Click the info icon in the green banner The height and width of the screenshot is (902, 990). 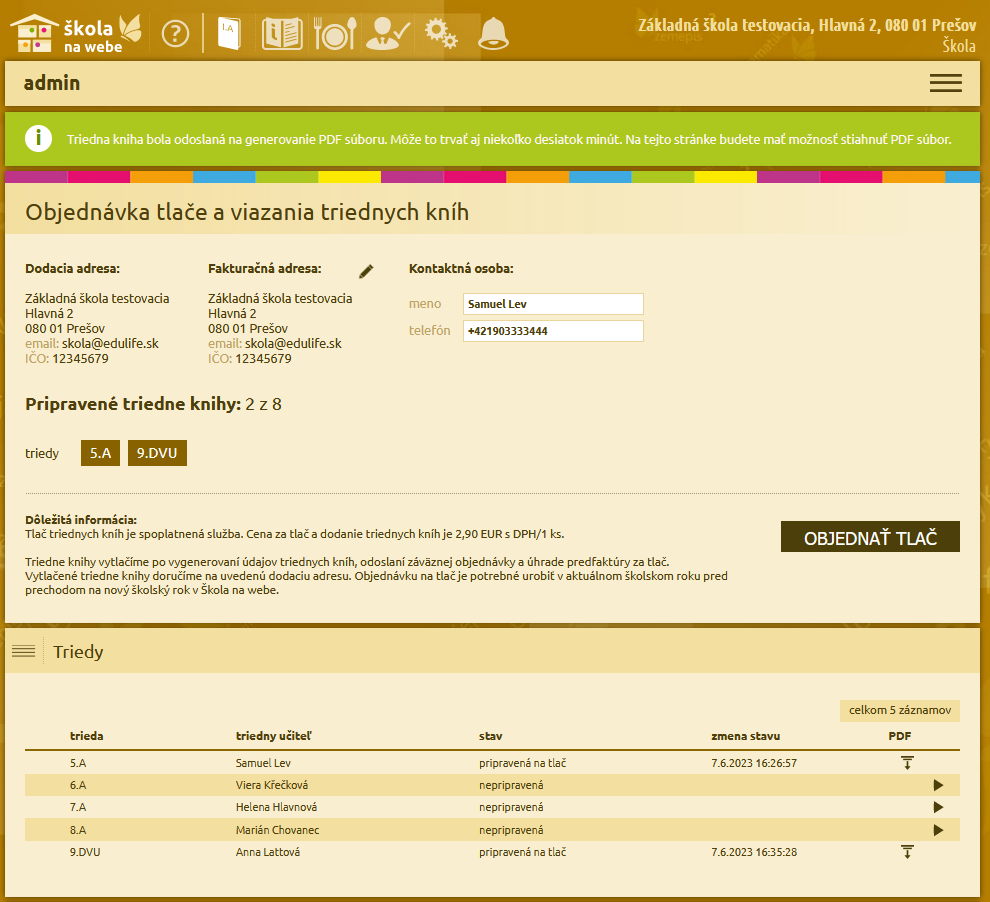[39, 138]
